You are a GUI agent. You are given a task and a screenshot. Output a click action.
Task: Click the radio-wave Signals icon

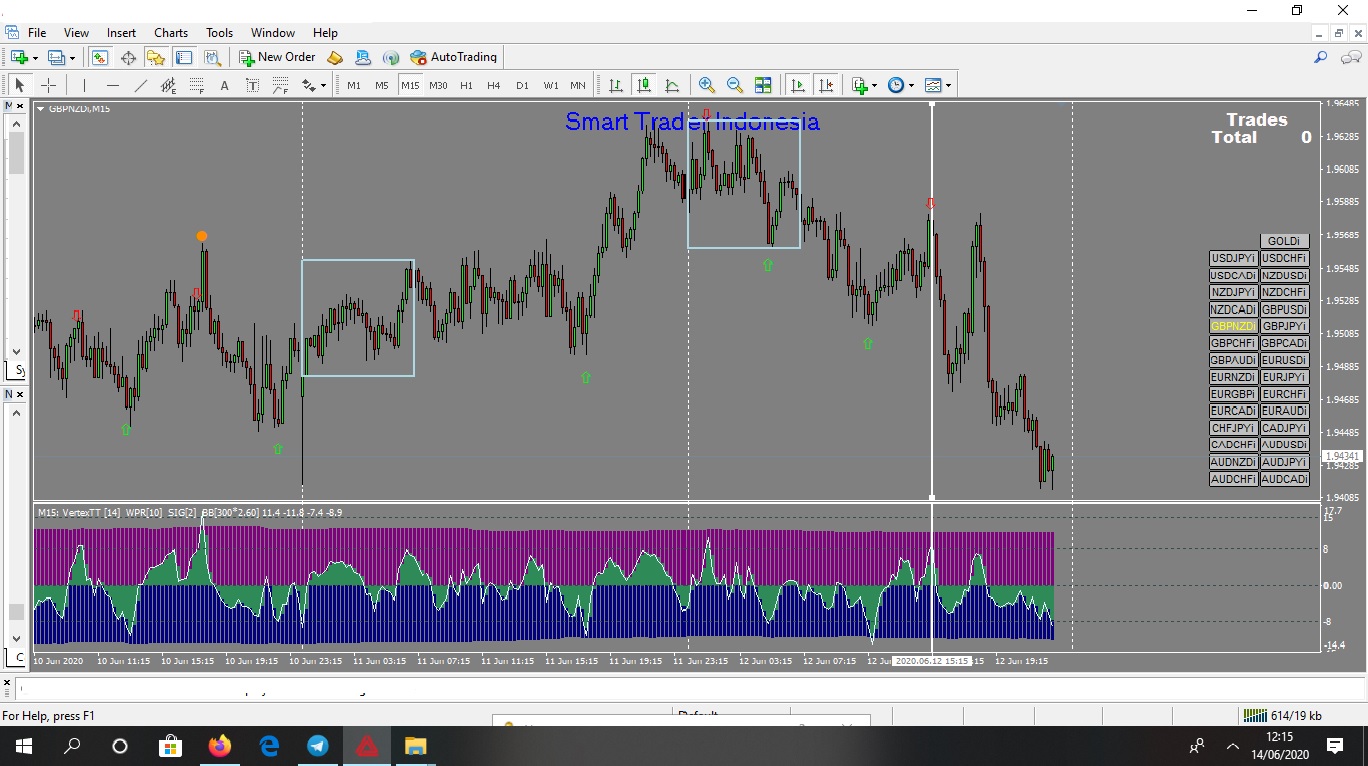[x=391, y=58]
